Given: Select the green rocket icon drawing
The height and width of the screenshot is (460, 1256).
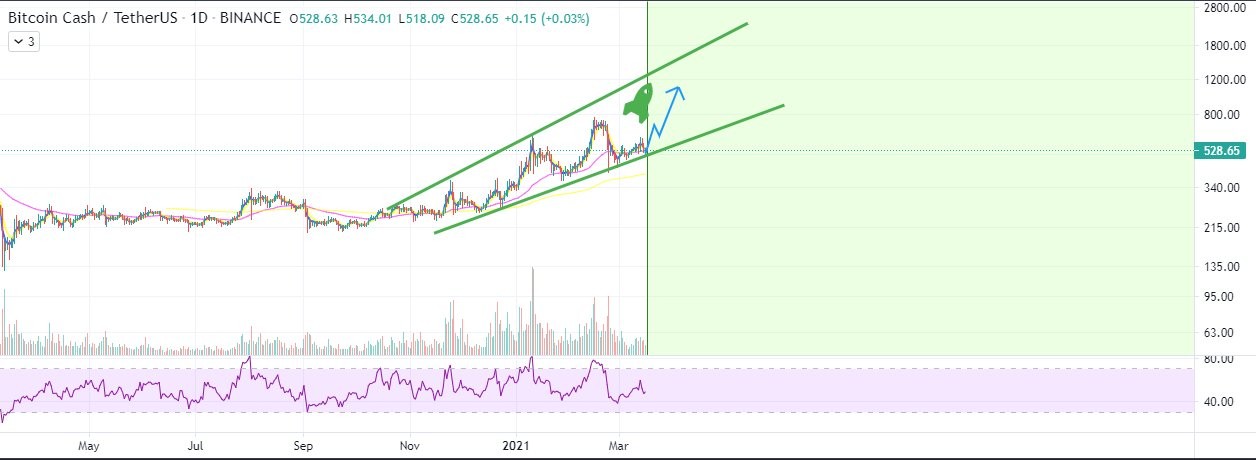Looking at the screenshot, I should coord(638,104).
